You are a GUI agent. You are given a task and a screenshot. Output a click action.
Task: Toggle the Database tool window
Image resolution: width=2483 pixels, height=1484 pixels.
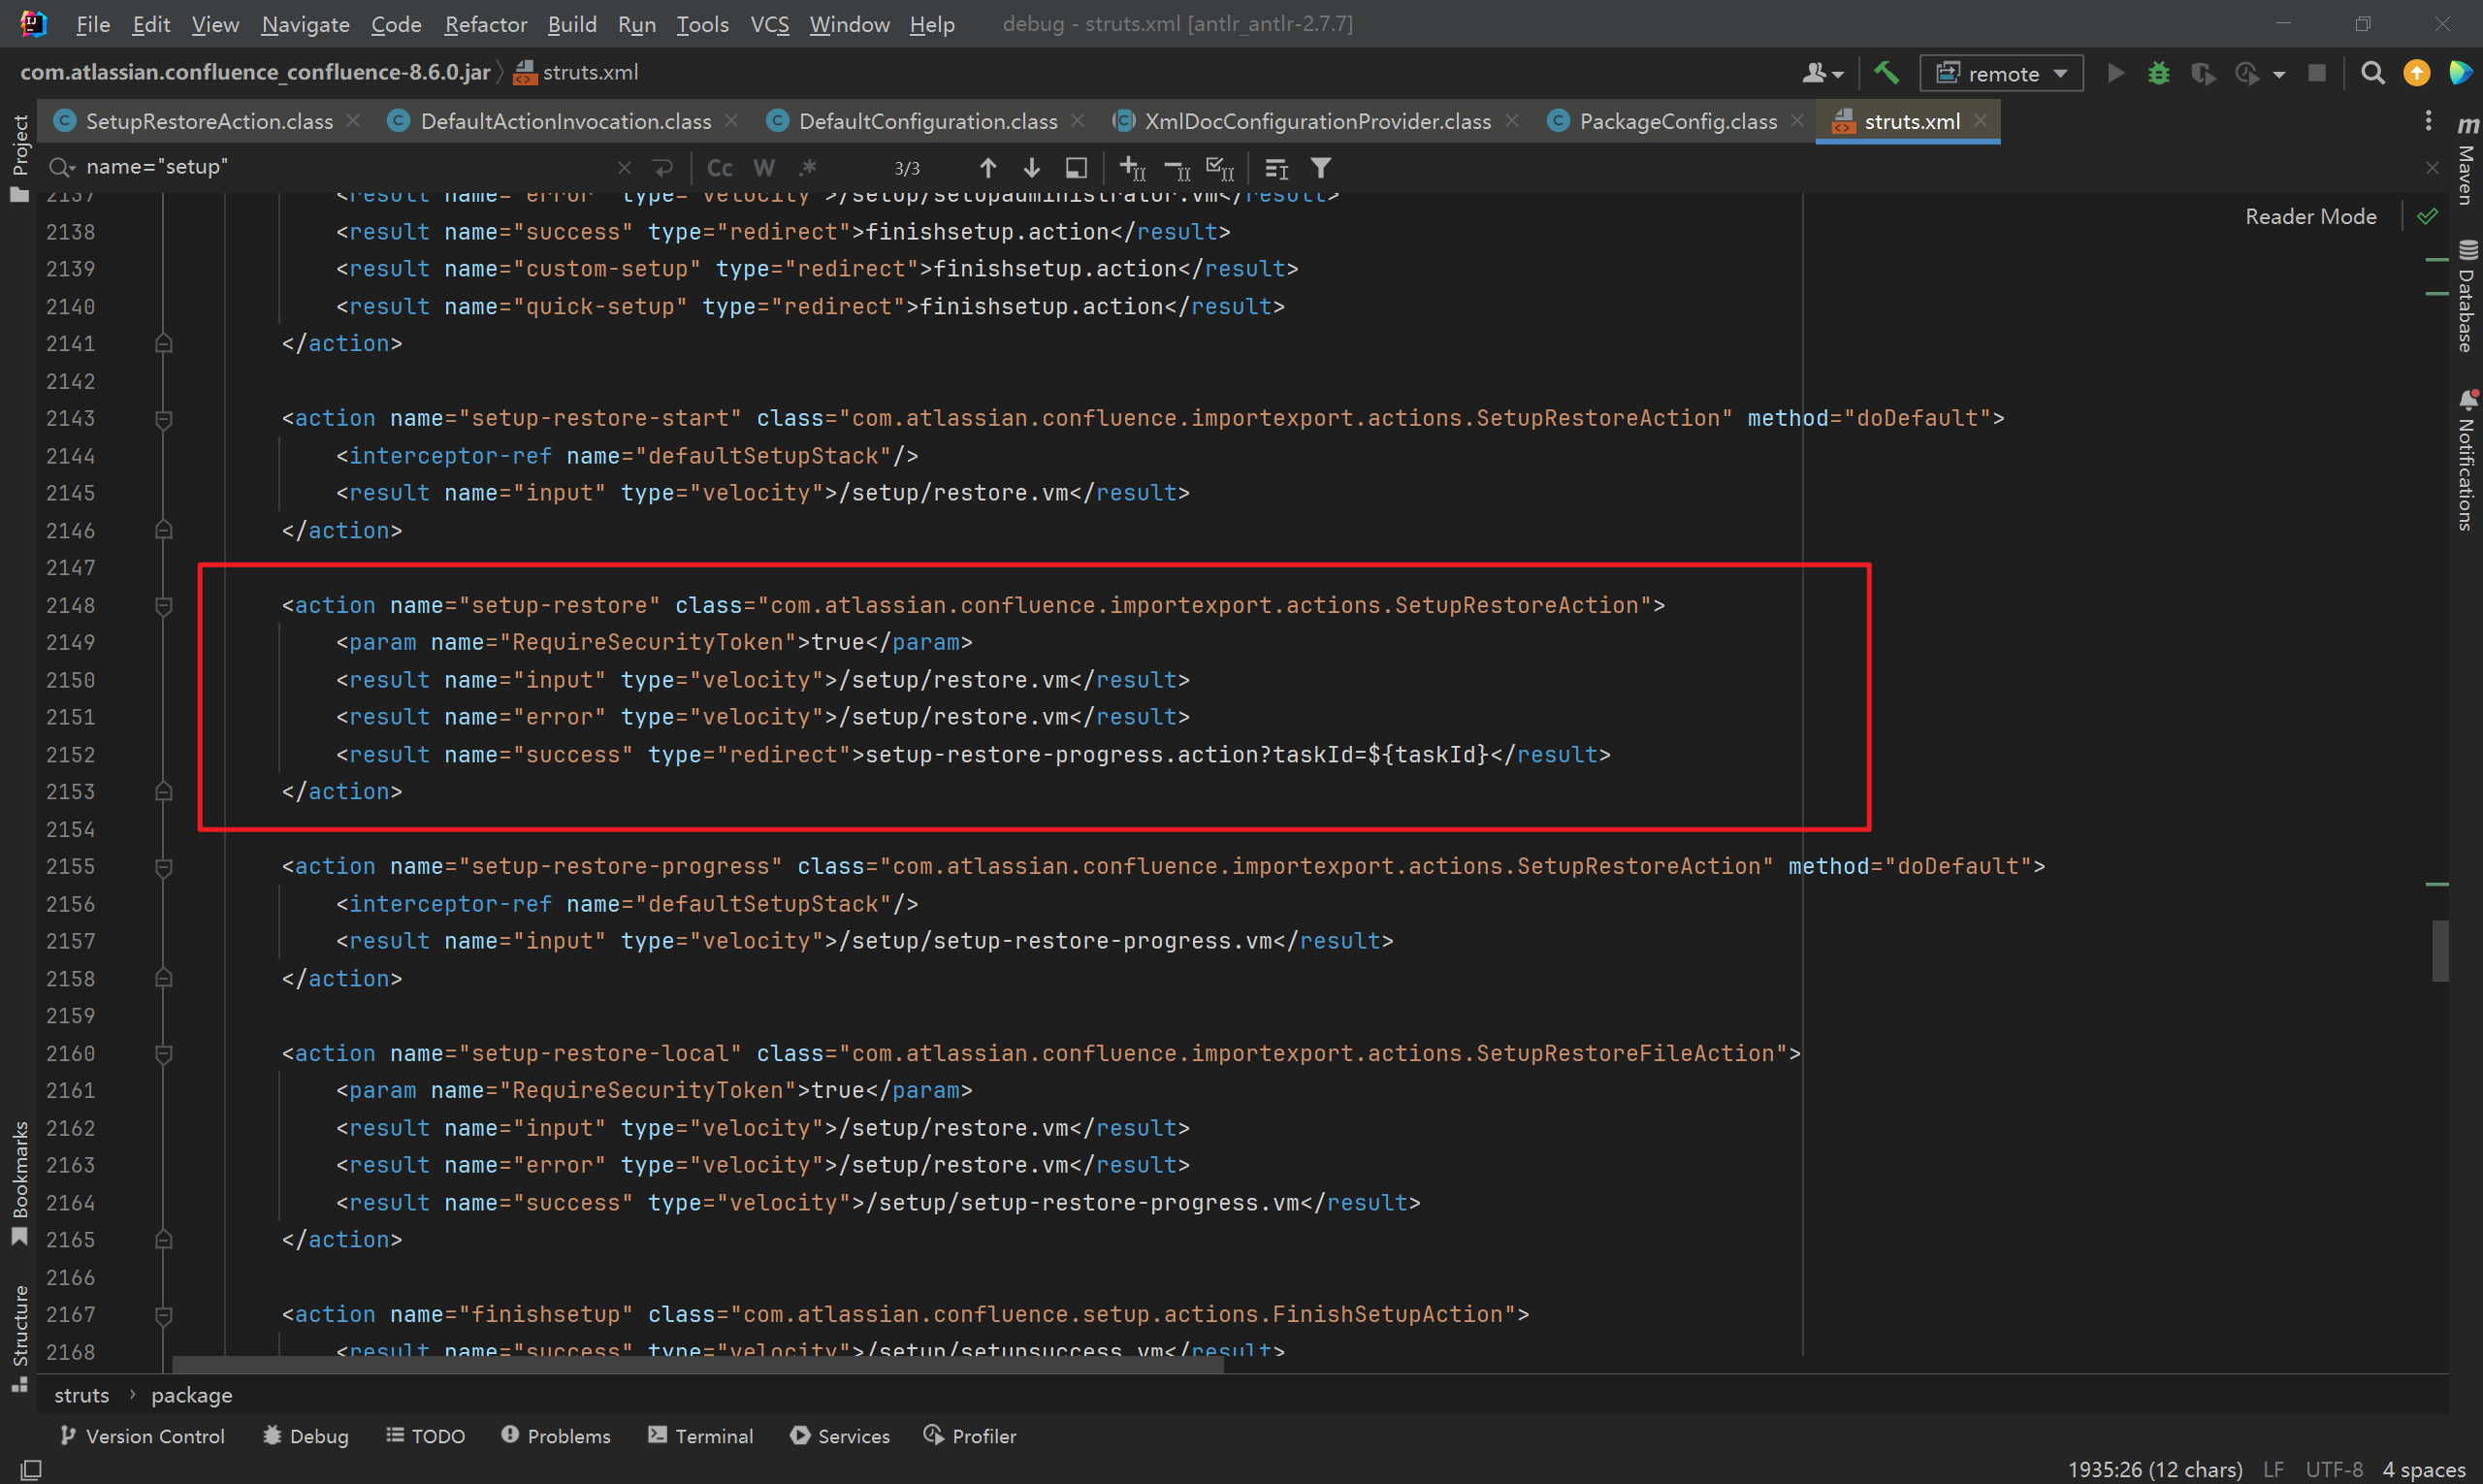click(x=2467, y=296)
